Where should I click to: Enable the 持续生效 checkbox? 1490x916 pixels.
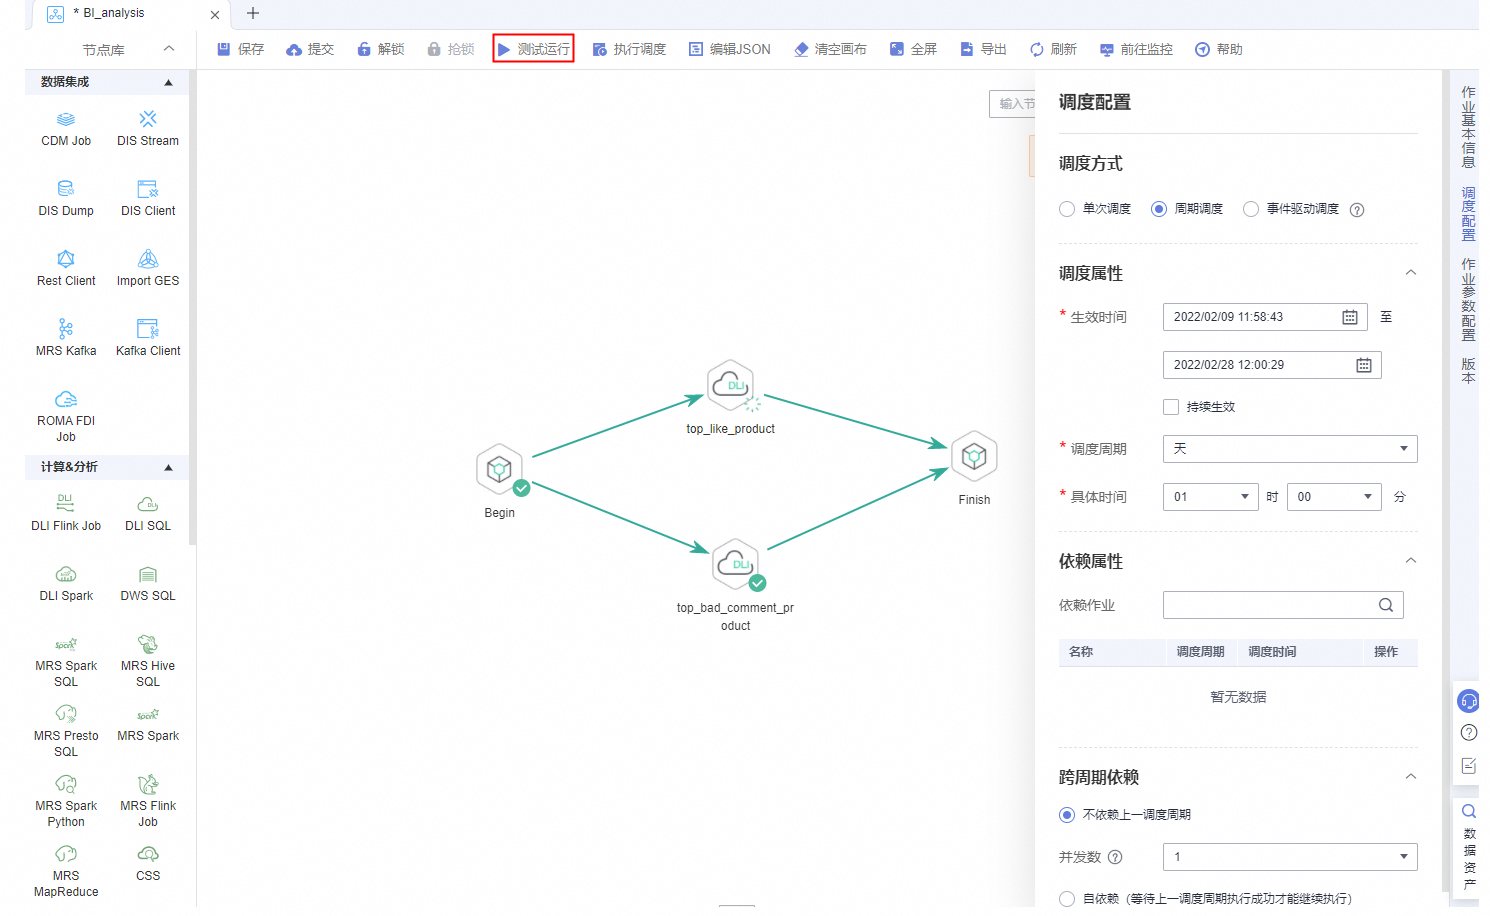(x=1171, y=407)
